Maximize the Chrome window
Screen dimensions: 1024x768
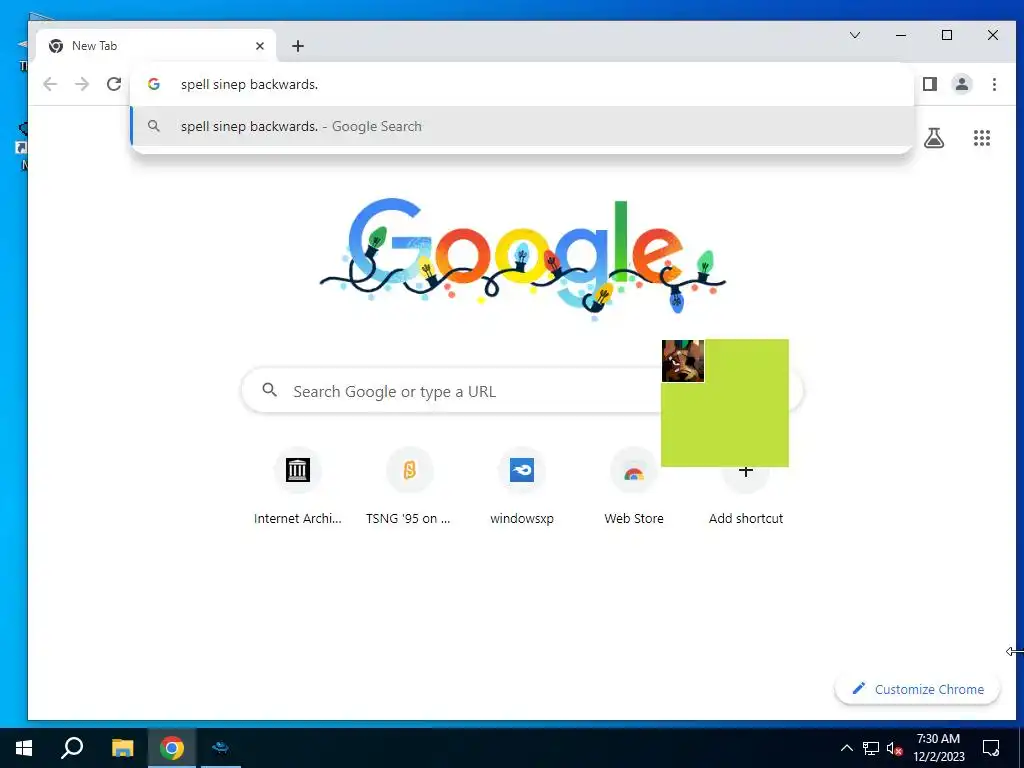point(947,35)
